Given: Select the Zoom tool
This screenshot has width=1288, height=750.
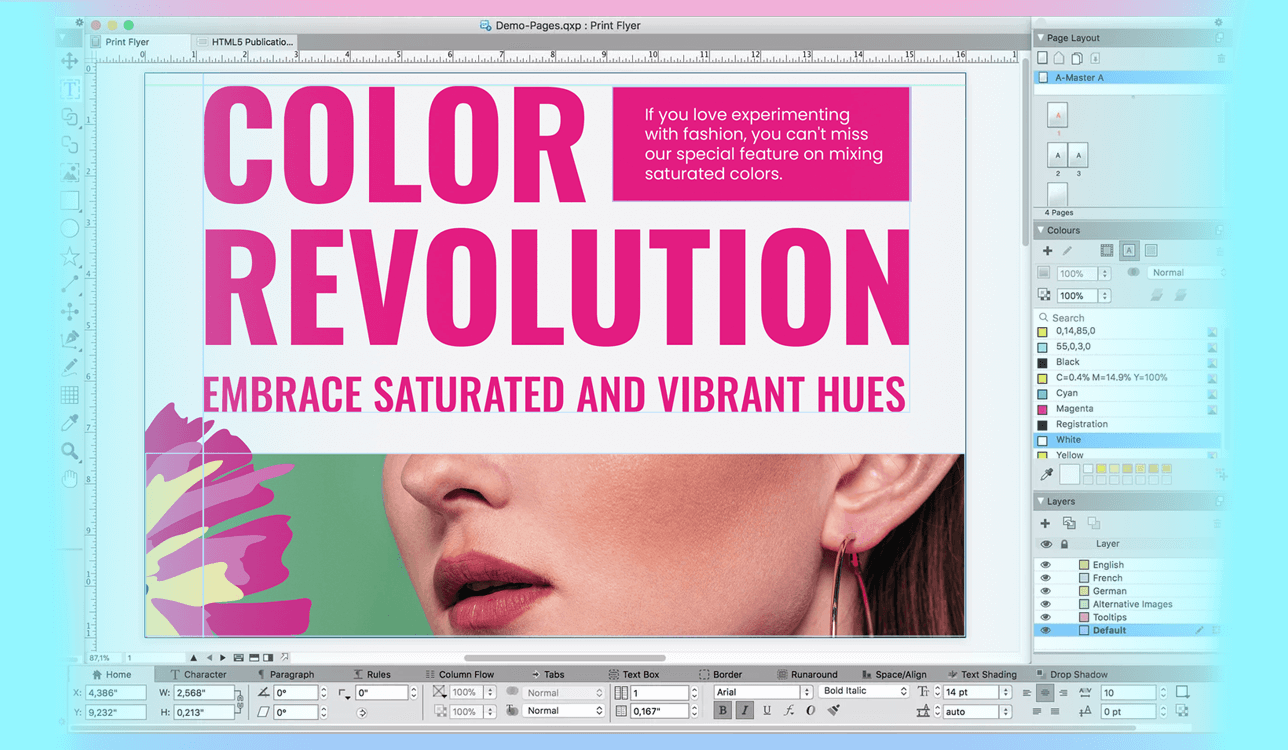Looking at the screenshot, I should (70, 452).
